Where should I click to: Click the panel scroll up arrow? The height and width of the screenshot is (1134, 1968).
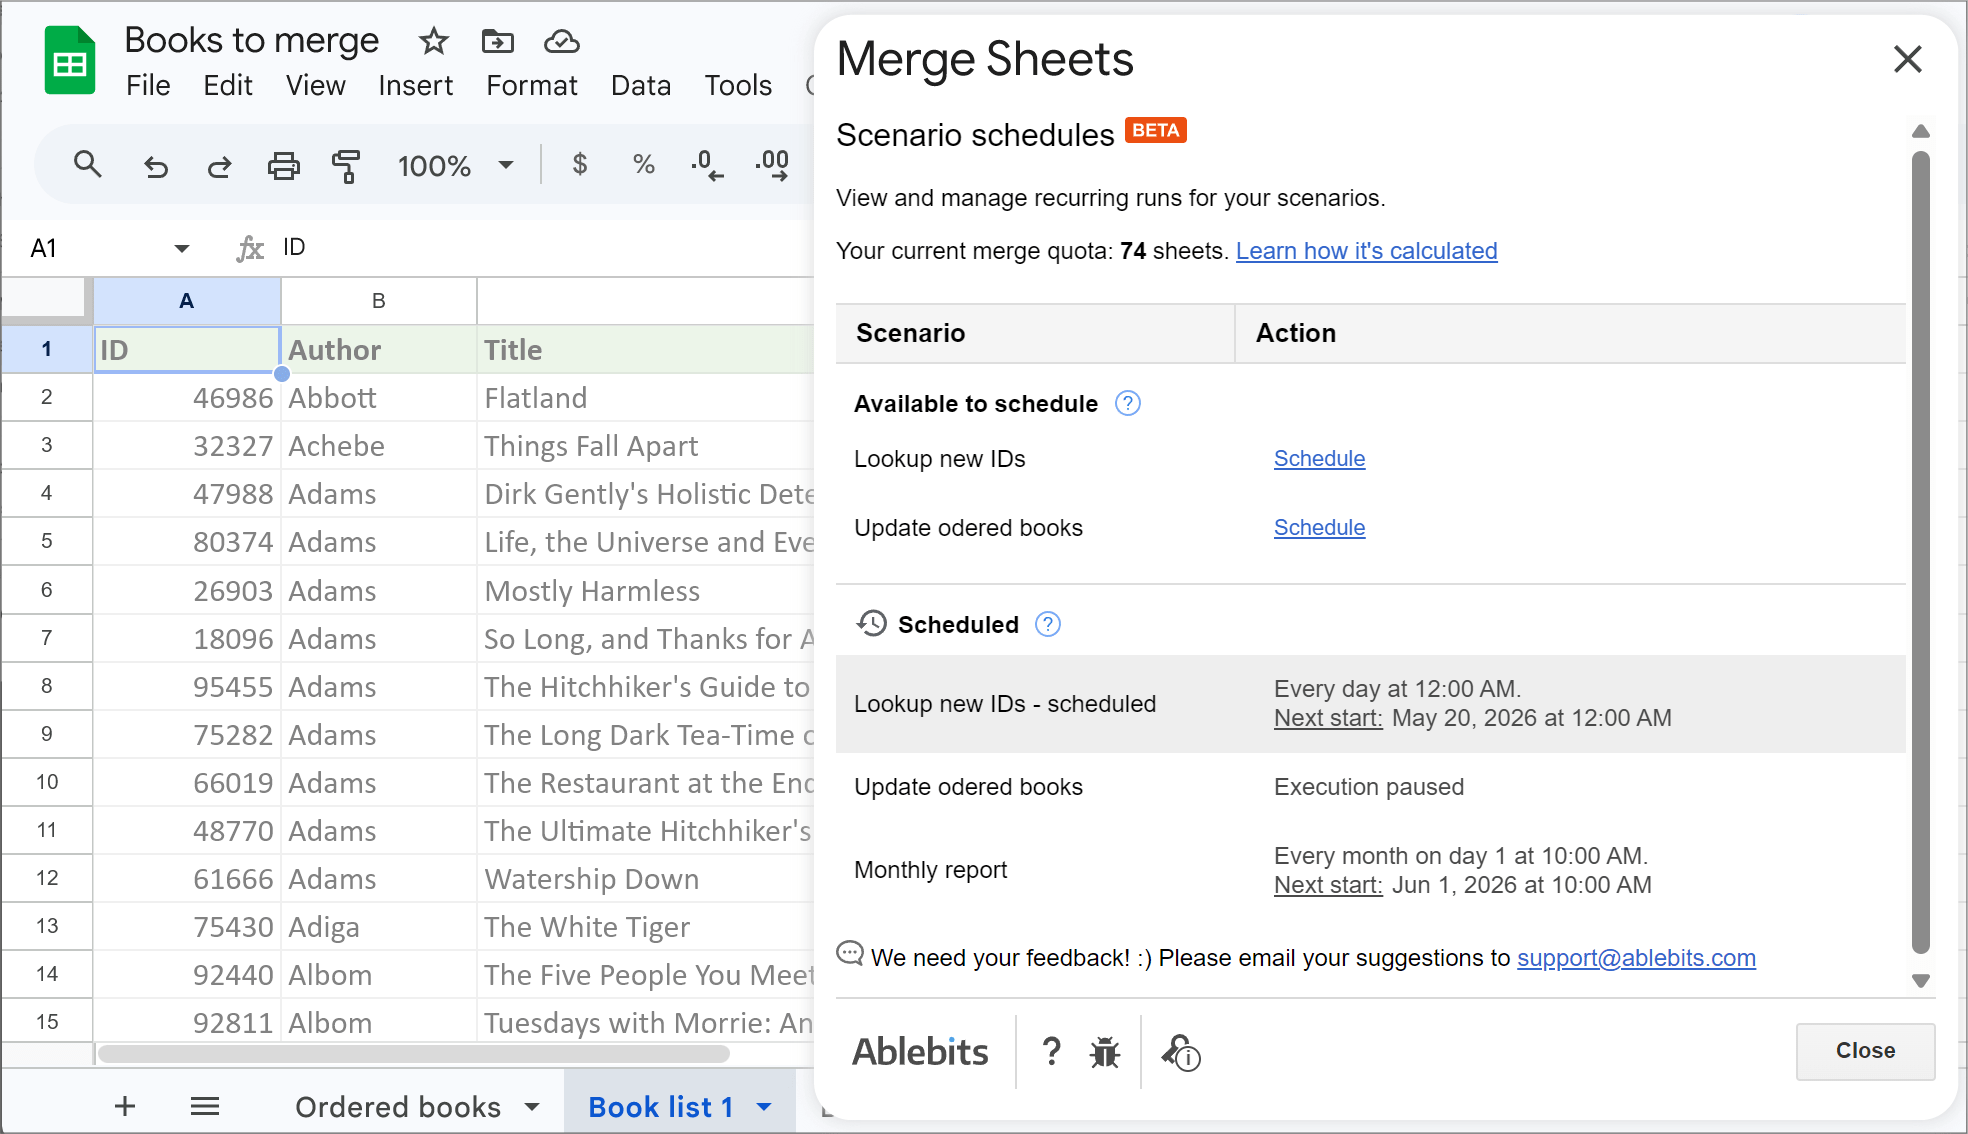pos(1921,132)
